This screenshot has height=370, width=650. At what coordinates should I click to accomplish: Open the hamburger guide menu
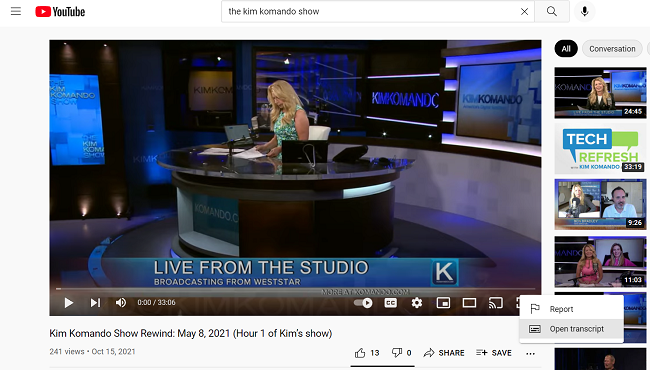(16, 11)
